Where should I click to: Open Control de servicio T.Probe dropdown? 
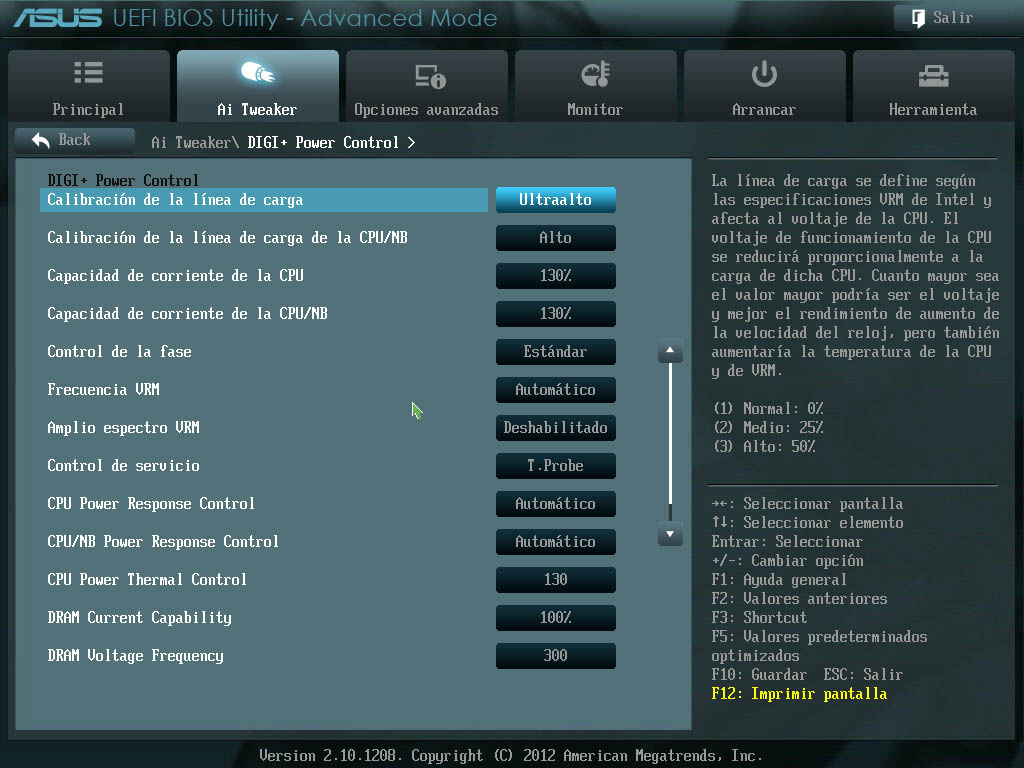(x=556, y=466)
